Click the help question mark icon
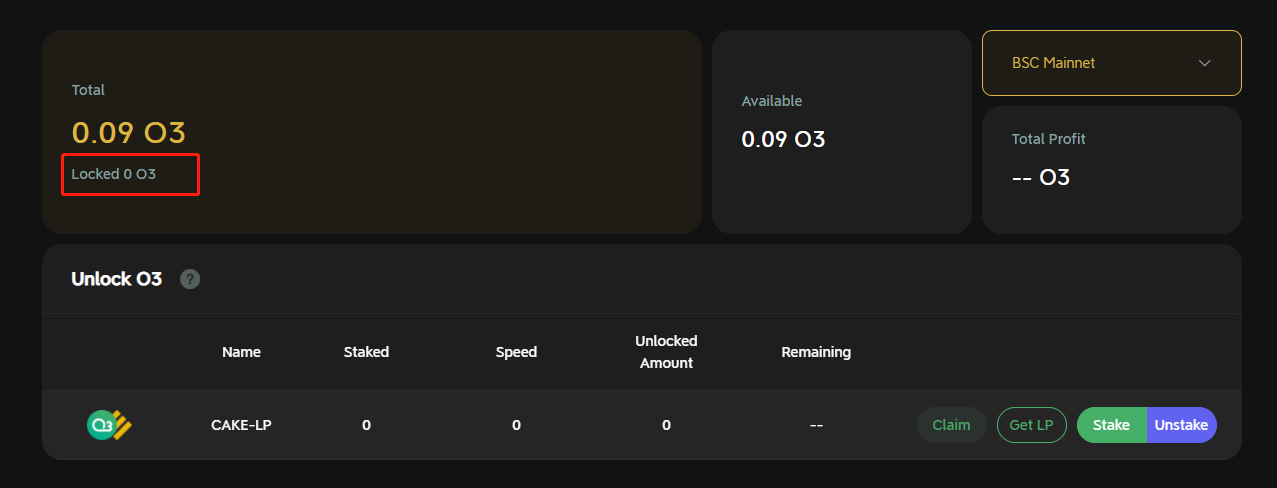Viewport: 1277px width, 488px height. (190, 279)
